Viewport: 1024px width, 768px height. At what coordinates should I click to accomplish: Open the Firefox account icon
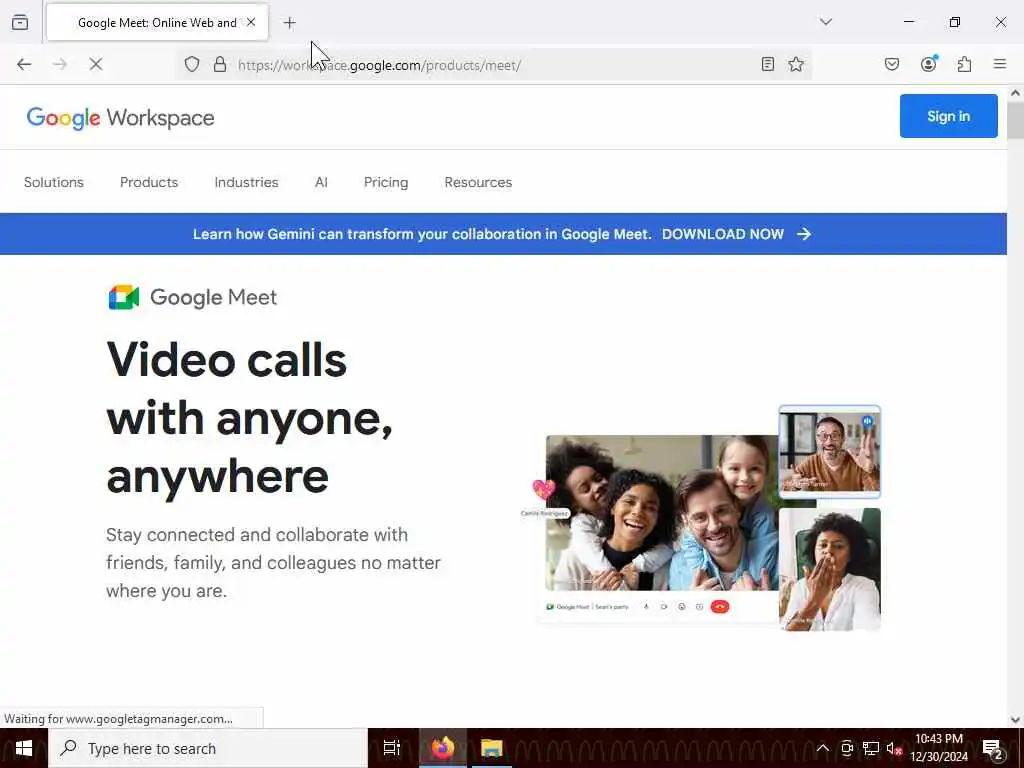929,64
